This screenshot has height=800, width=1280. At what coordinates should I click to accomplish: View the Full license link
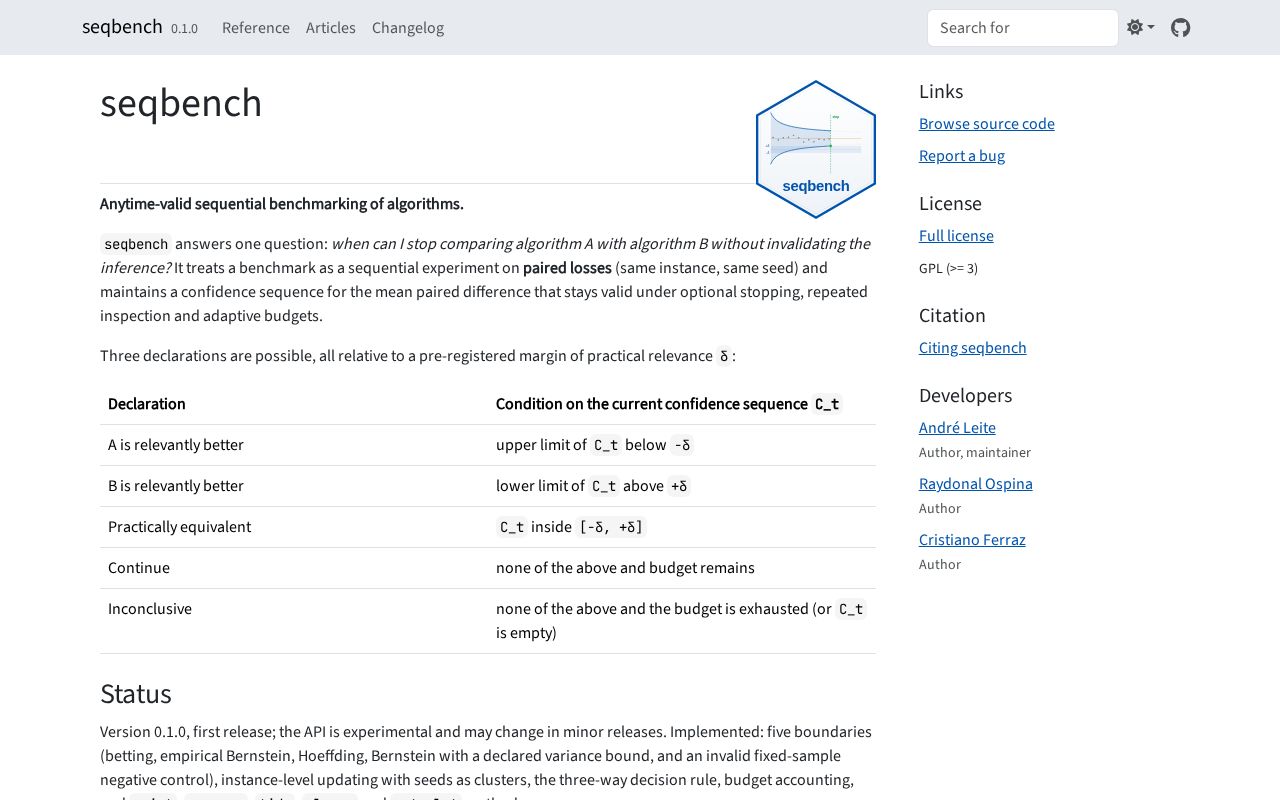(x=956, y=236)
